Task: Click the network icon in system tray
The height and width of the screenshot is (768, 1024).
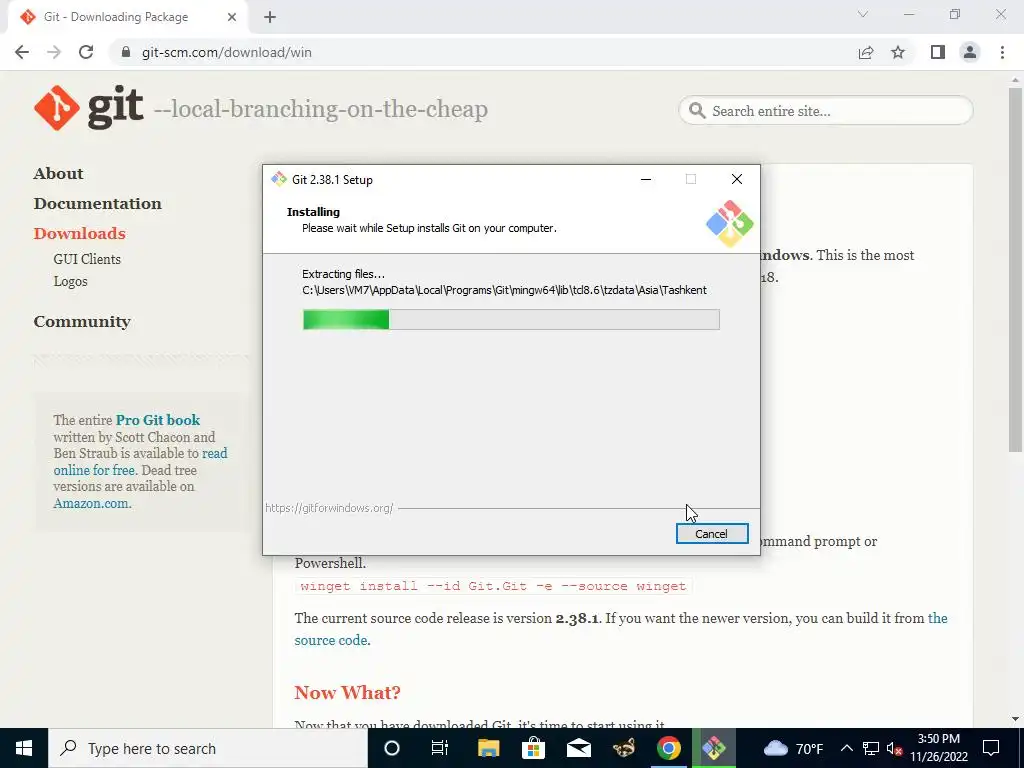Action: pos(871,748)
